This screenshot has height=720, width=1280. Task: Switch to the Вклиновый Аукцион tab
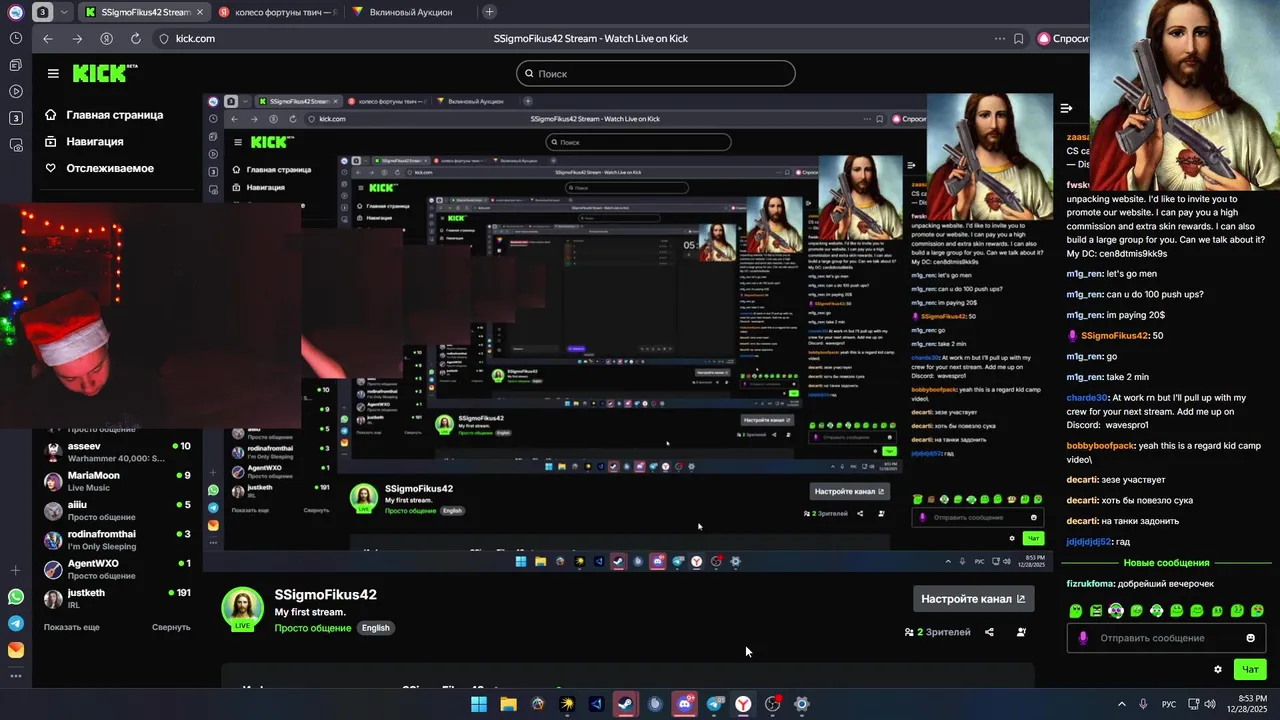[x=410, y=12]
